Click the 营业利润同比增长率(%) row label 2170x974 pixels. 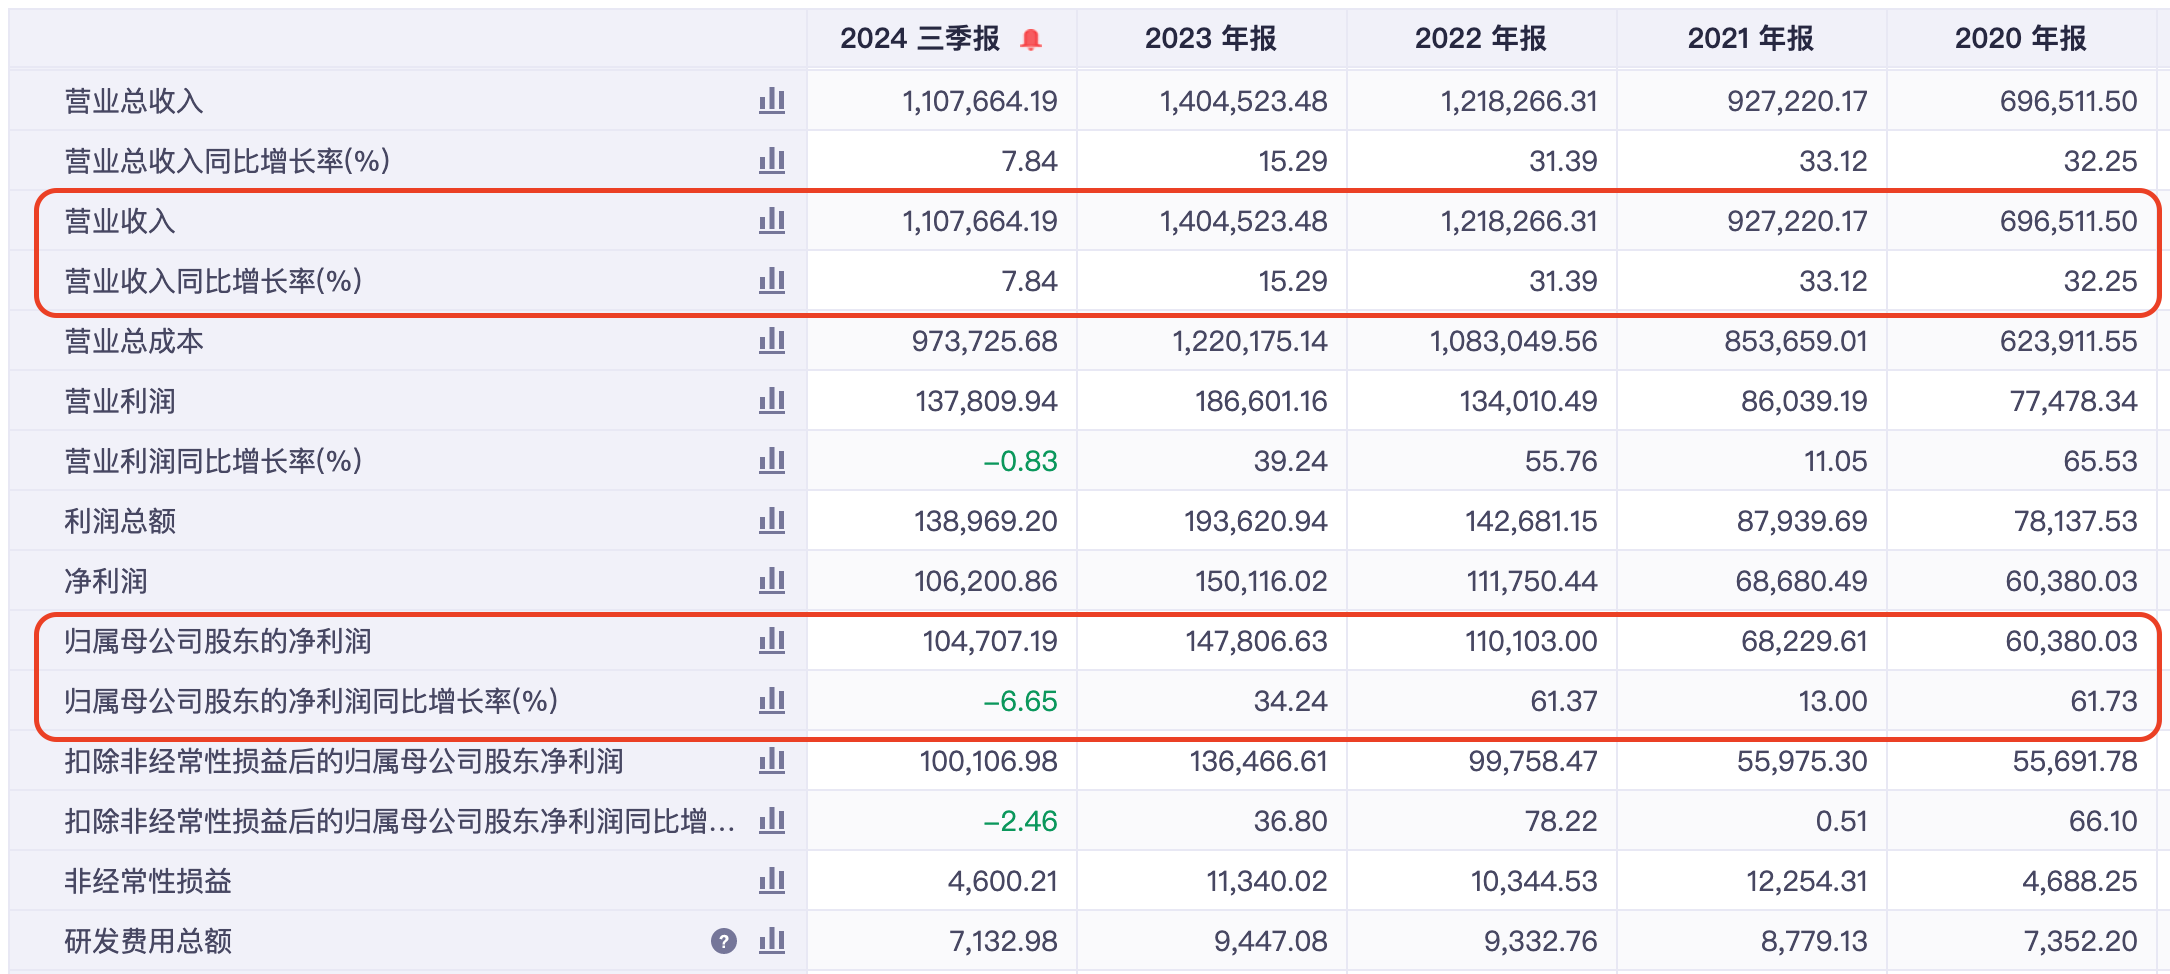point(213,461)
